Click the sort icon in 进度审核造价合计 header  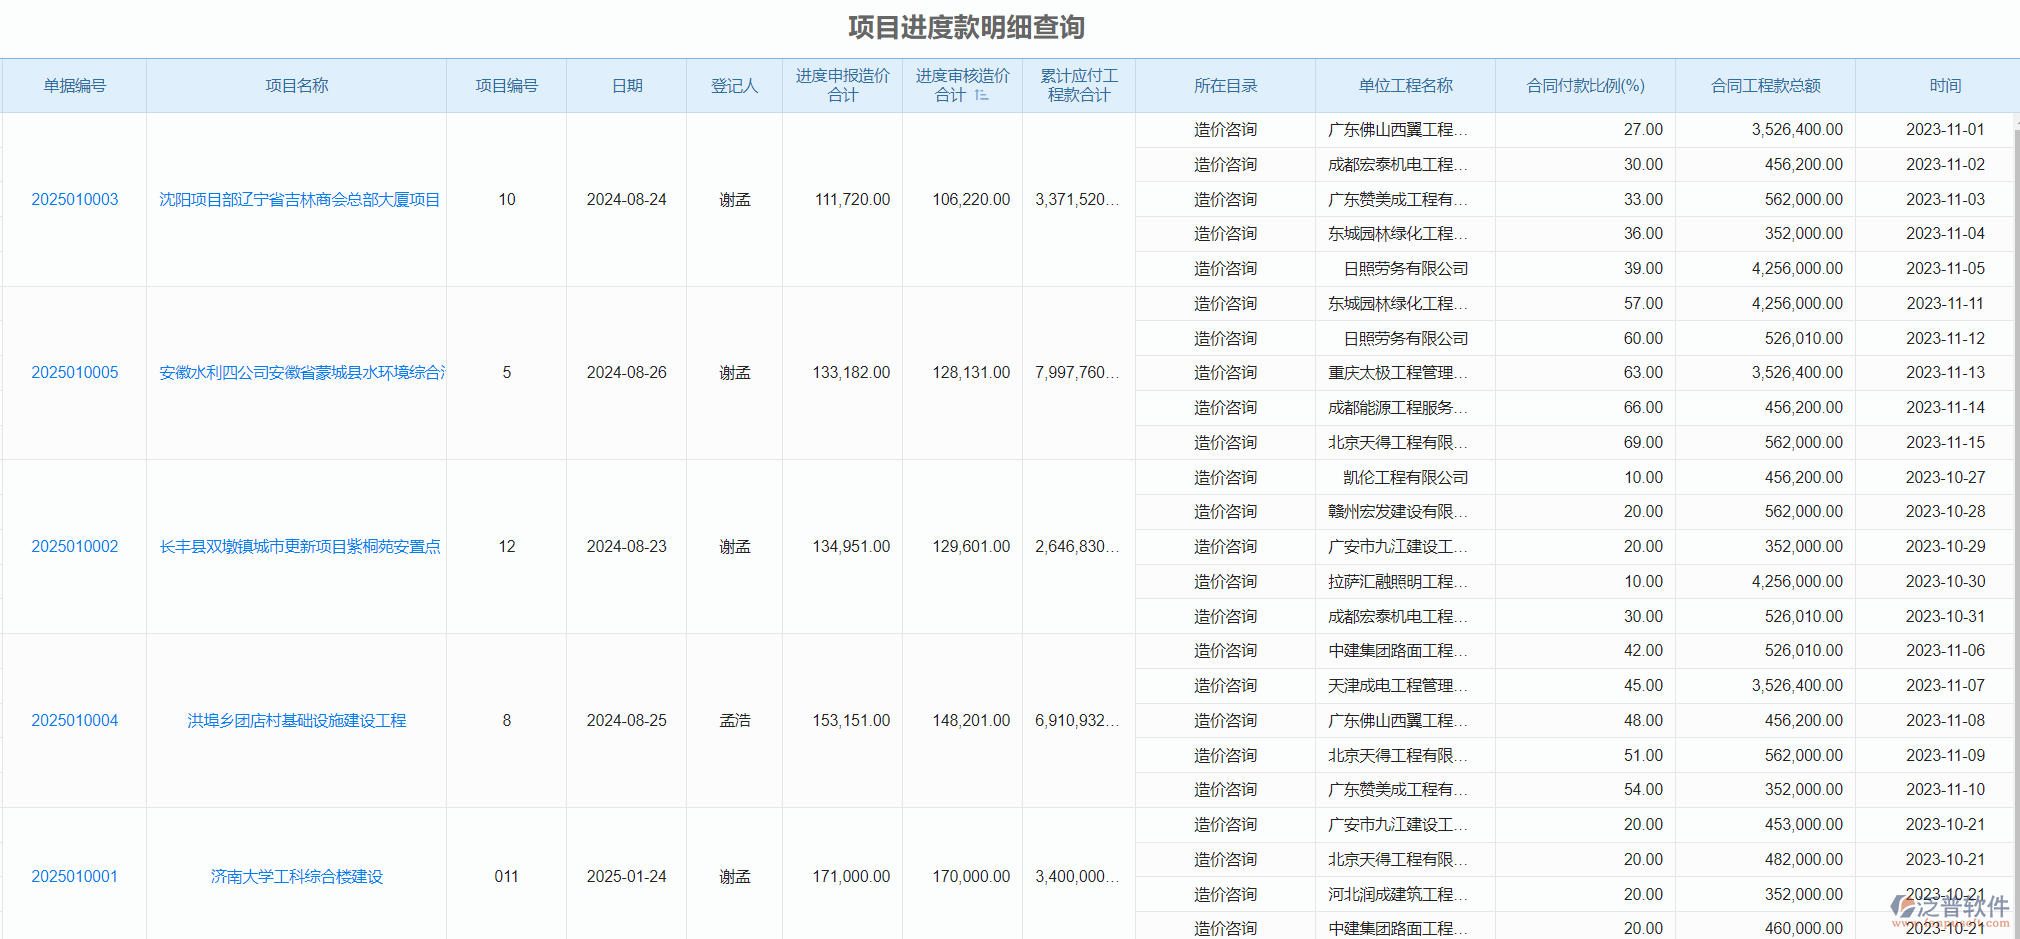tap(981, 95)
